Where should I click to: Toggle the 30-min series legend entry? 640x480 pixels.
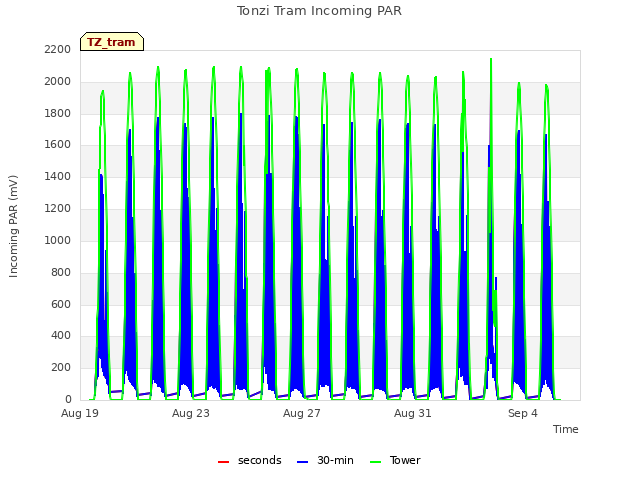pyautogui.click(x=325, y=460)
